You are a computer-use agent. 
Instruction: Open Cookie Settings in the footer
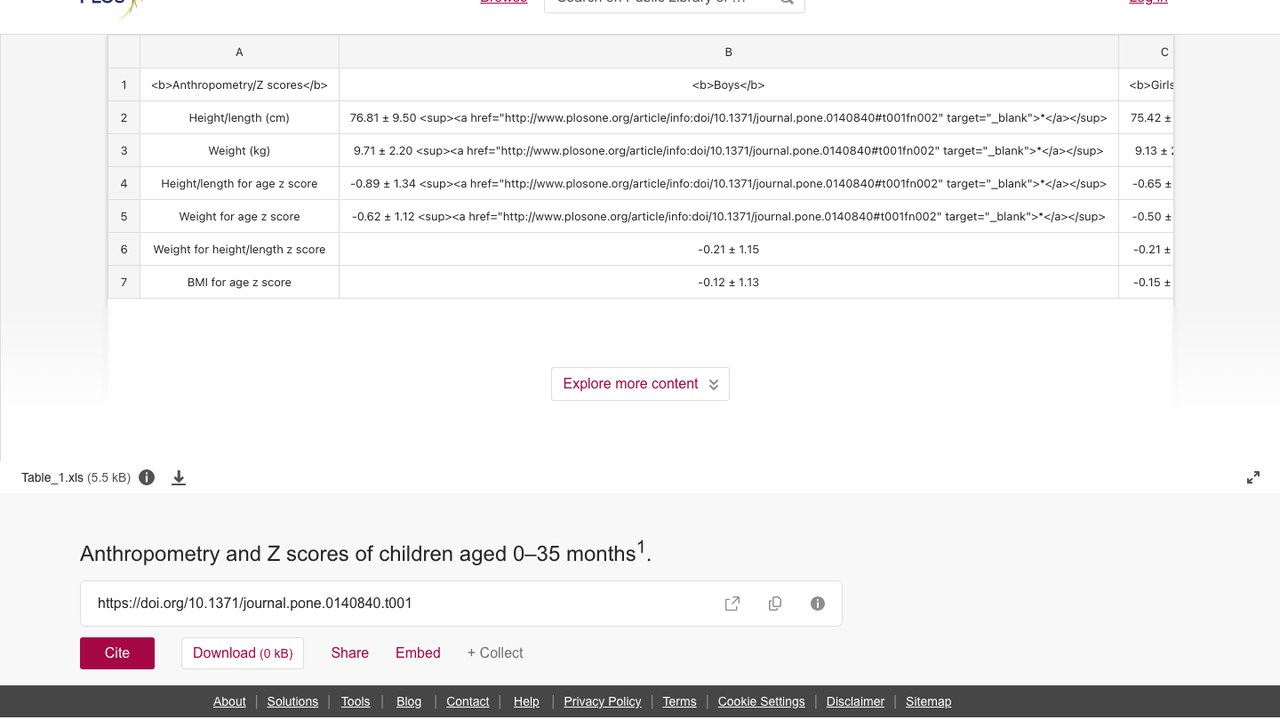(761, 702)
